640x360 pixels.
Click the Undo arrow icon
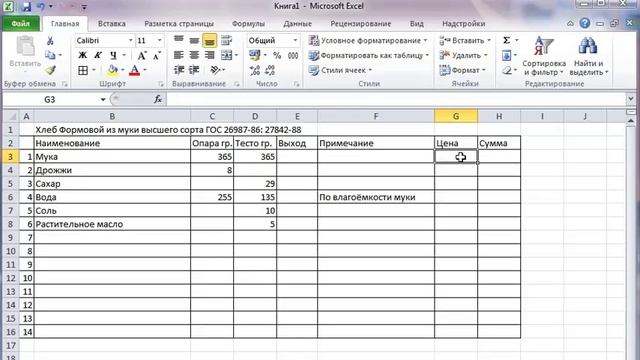click(41, 6)
